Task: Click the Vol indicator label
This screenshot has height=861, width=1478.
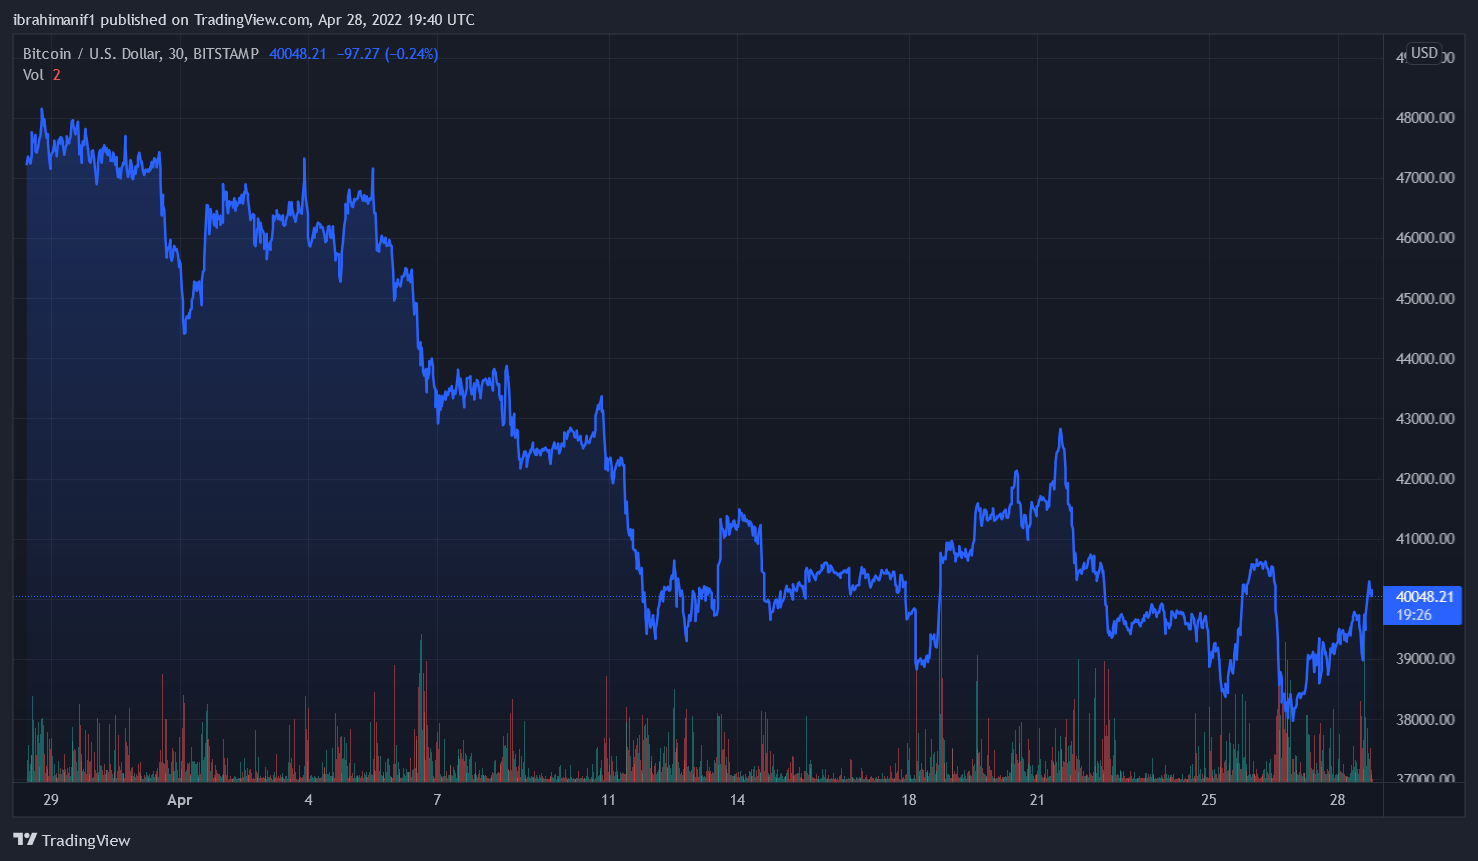Action: (33, 75)
